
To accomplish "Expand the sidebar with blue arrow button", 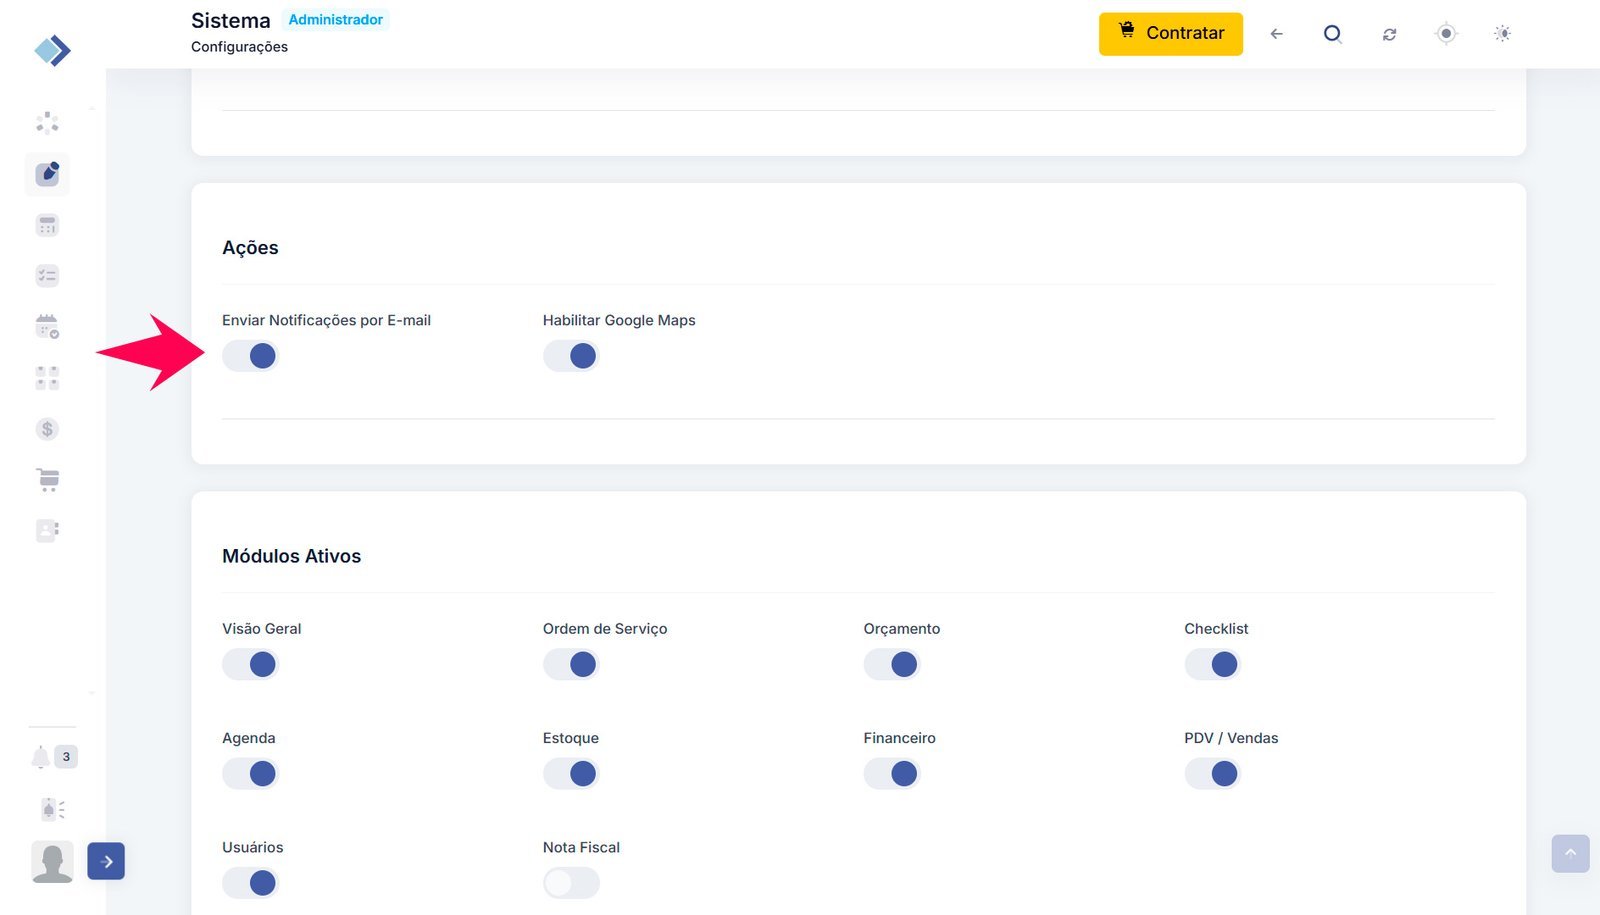I will tap(106, 861).
